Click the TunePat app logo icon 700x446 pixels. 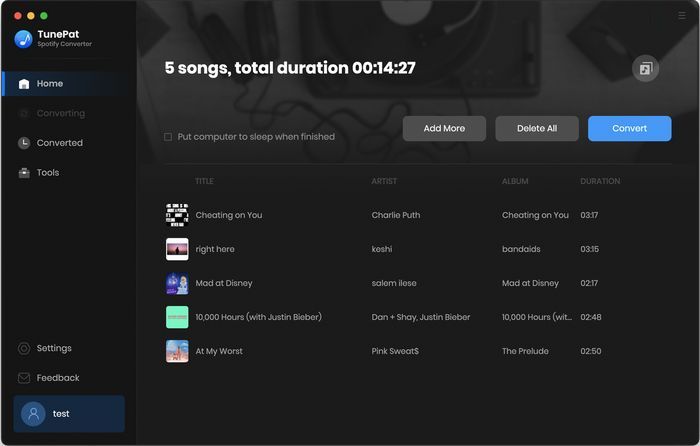pos(23,39)
